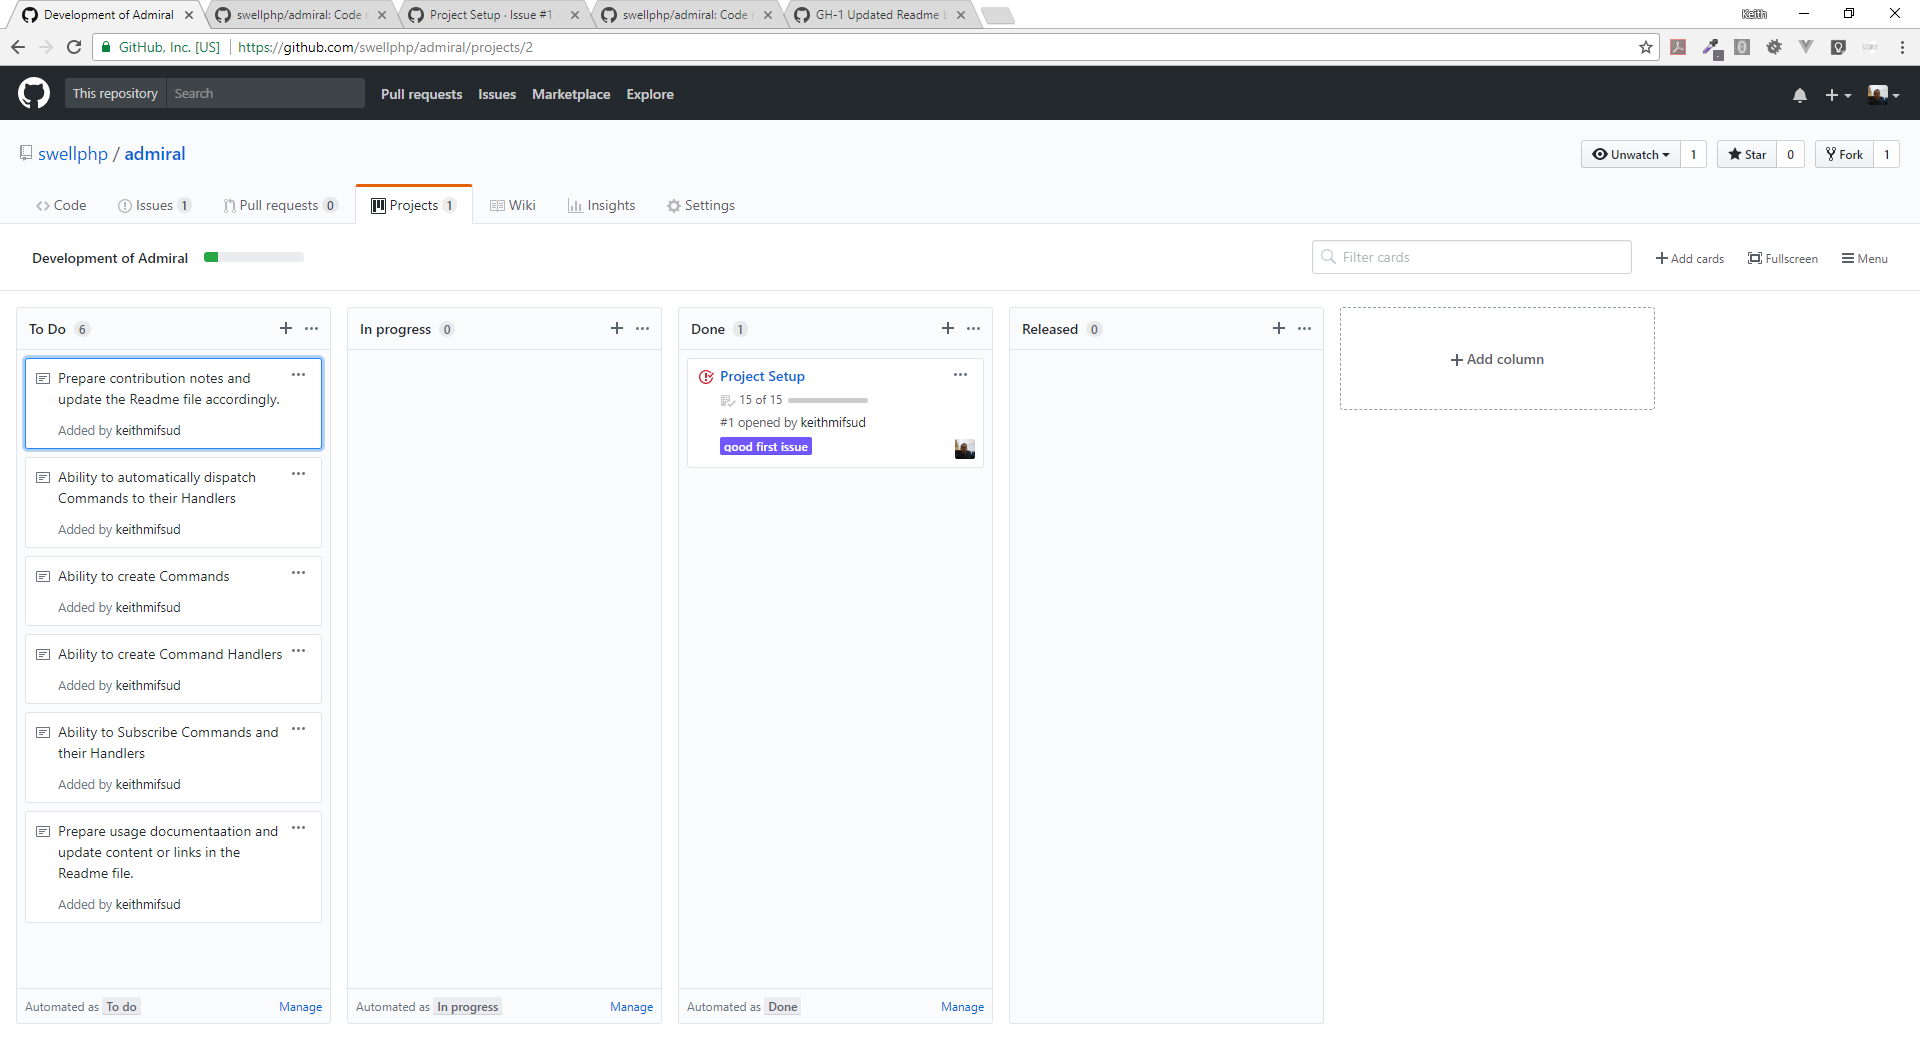This screenshot has height=1037, width=1920.
Task: Open admiral repository link
Action: click(x=155, y=153)
